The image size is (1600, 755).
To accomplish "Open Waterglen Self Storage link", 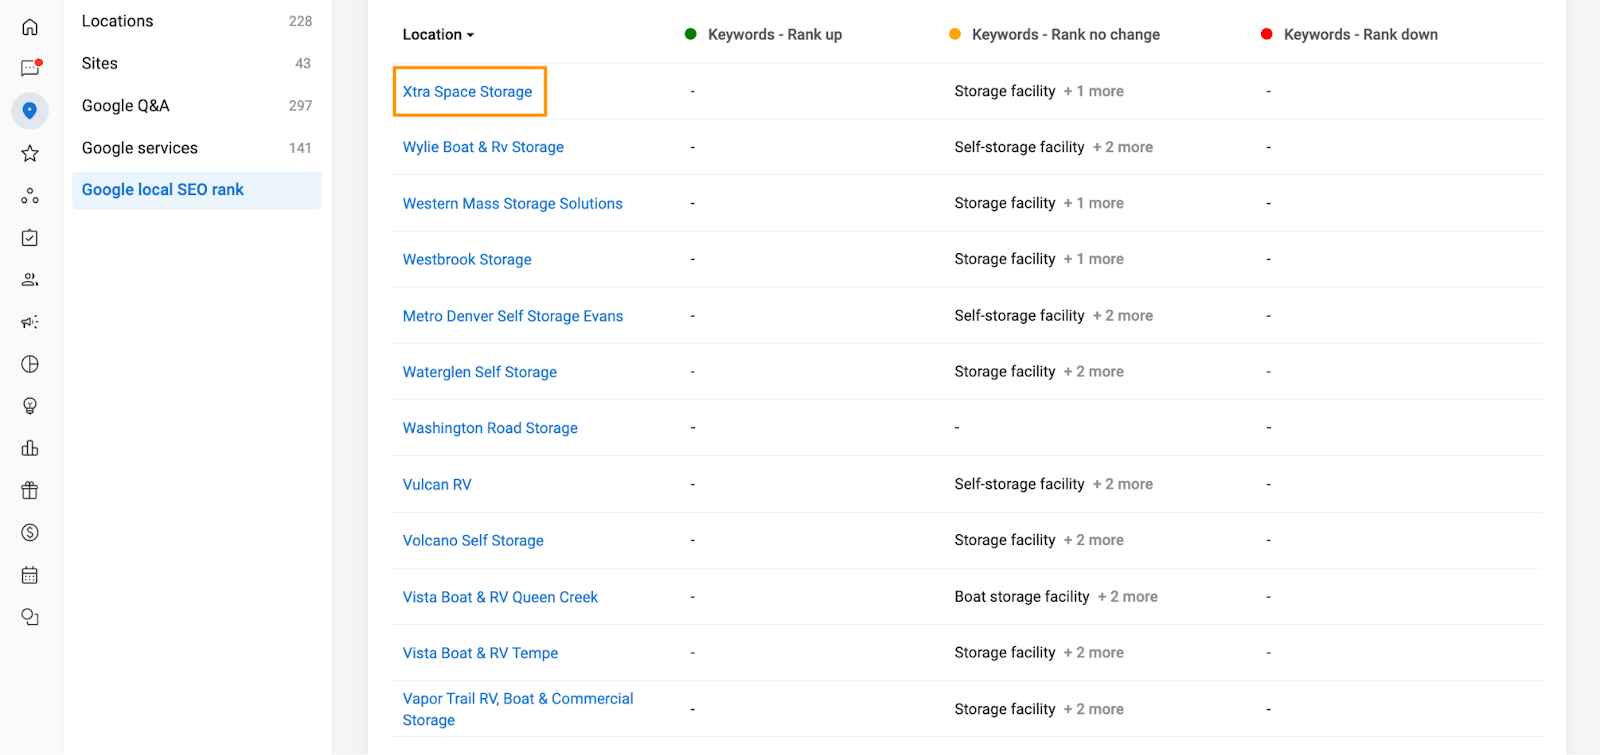I will click(479, 372).
